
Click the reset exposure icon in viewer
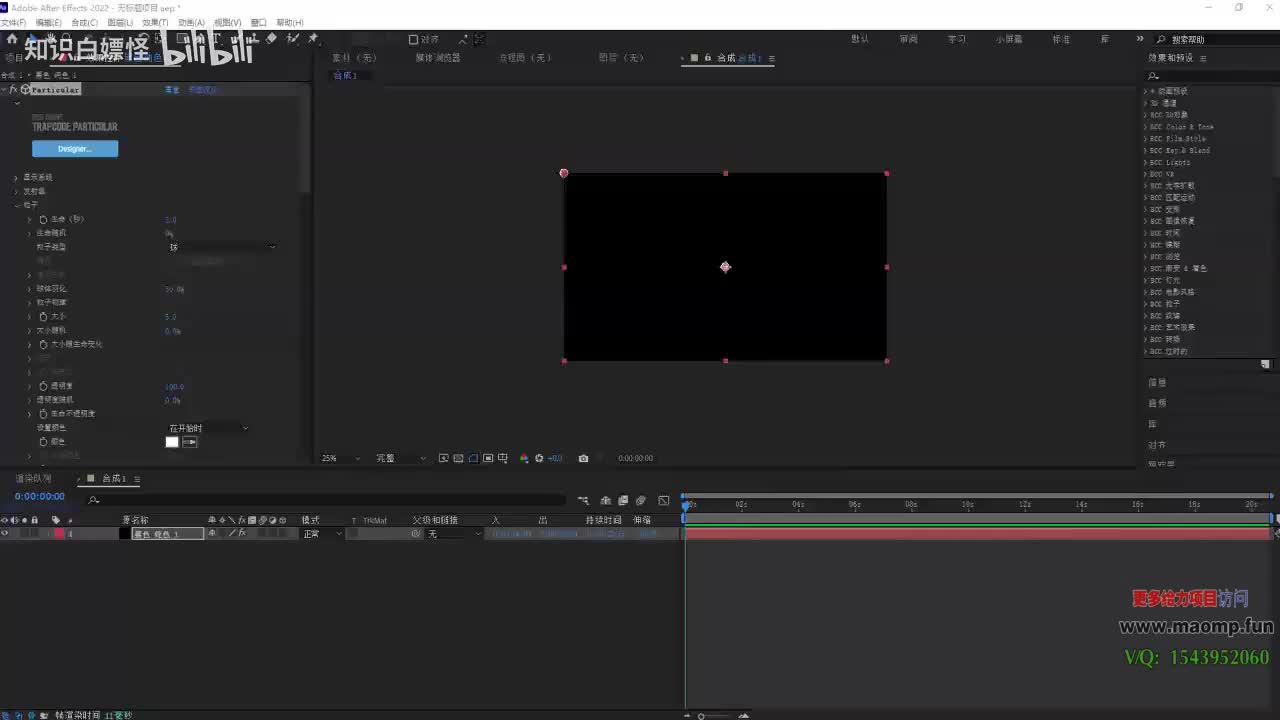click(539, 458)
